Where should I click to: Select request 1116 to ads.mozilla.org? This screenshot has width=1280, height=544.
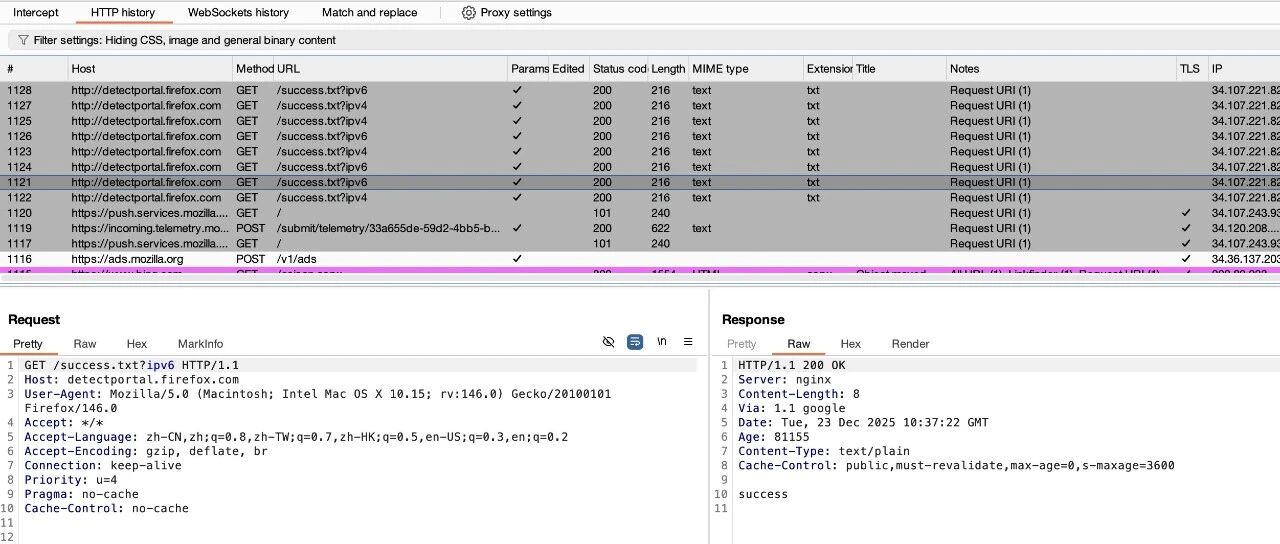(x=640, y=259)
